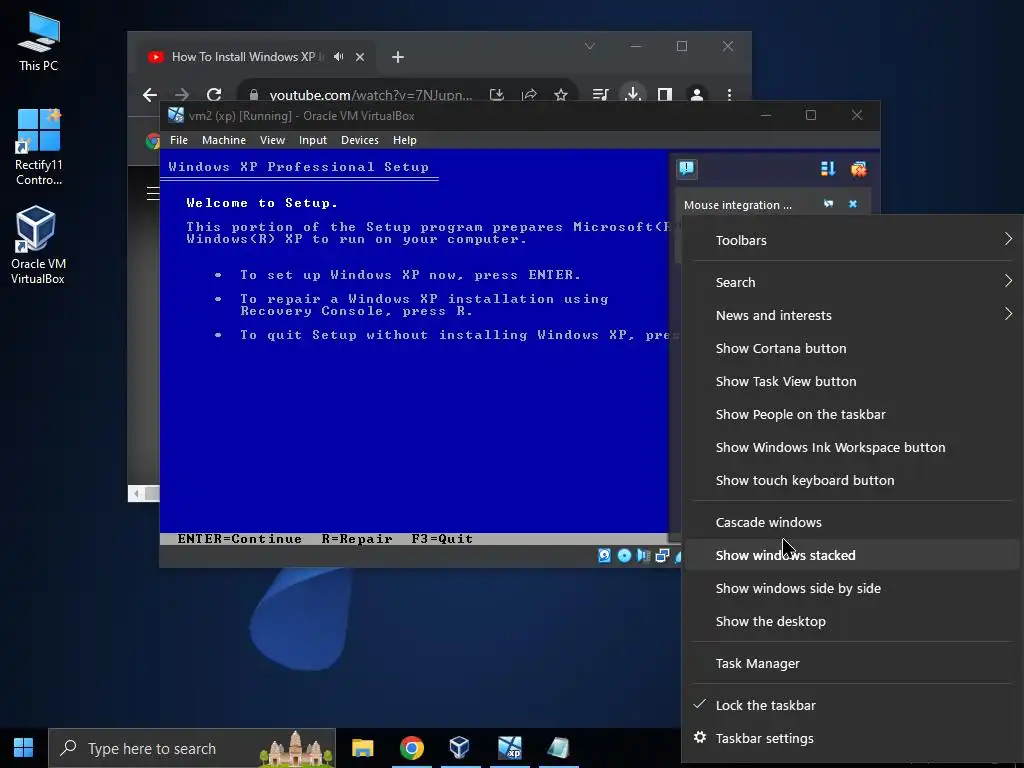Click the Chrome horizontal scrollbar left arrow
The width and height of the screenshot is (1024, 768).
click(136, 494)
